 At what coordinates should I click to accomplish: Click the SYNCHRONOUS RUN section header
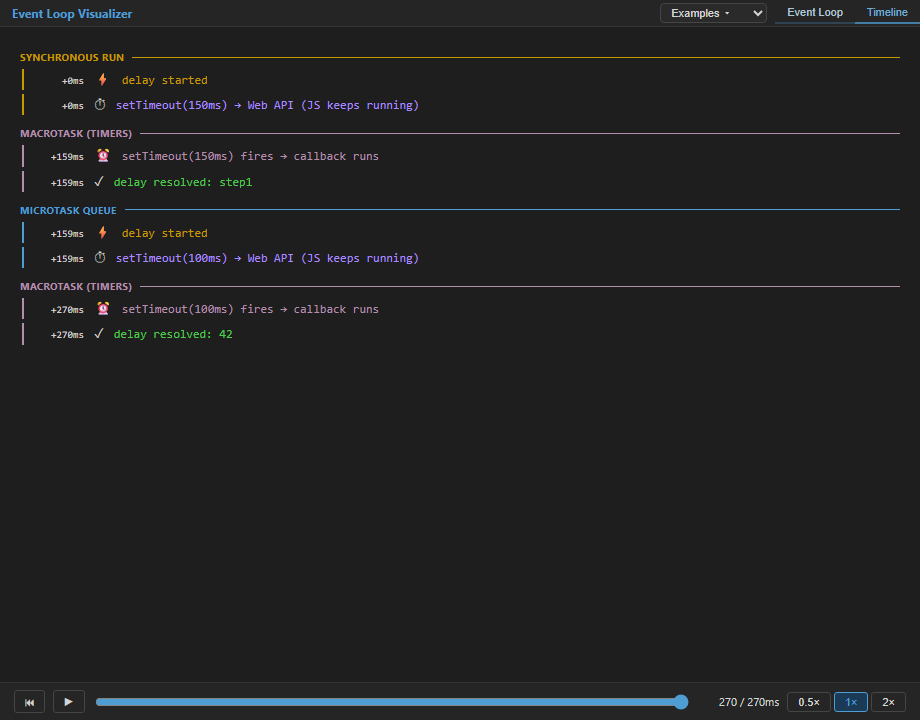click(x=72, y=58)
